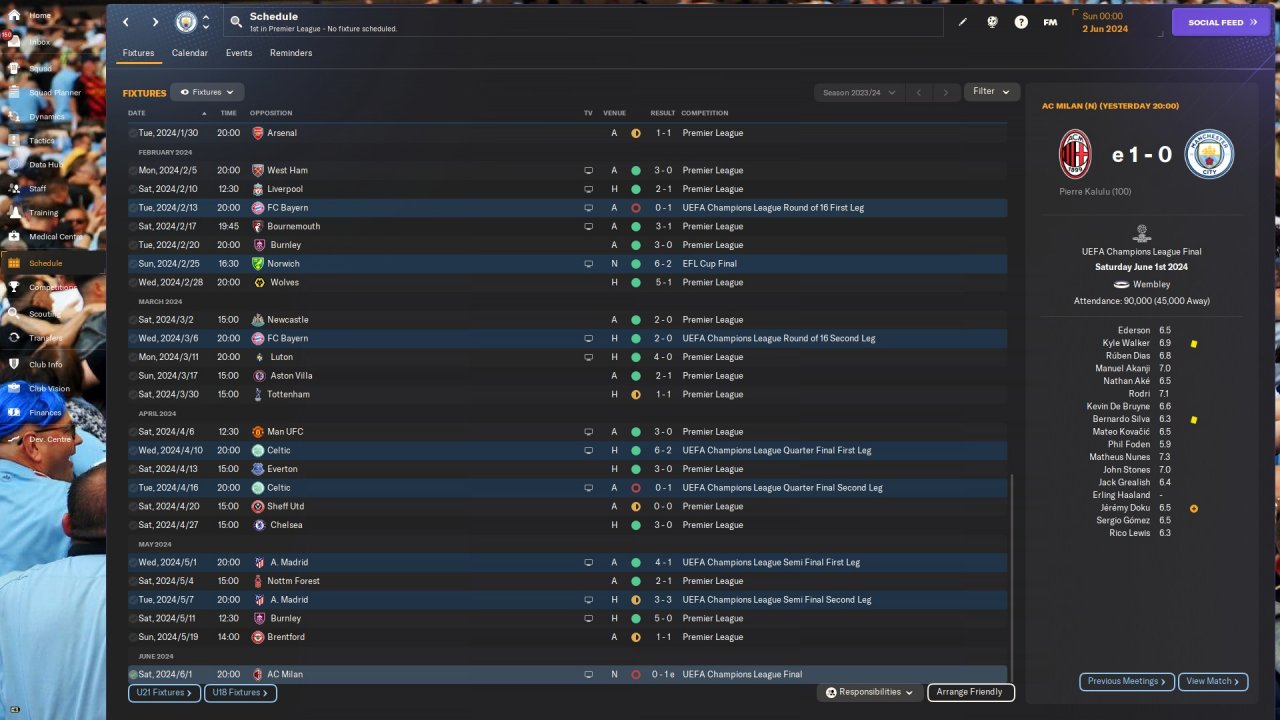Click the Social Feed button
This screenshot has height=720, width=1280.
point(1221,22)
